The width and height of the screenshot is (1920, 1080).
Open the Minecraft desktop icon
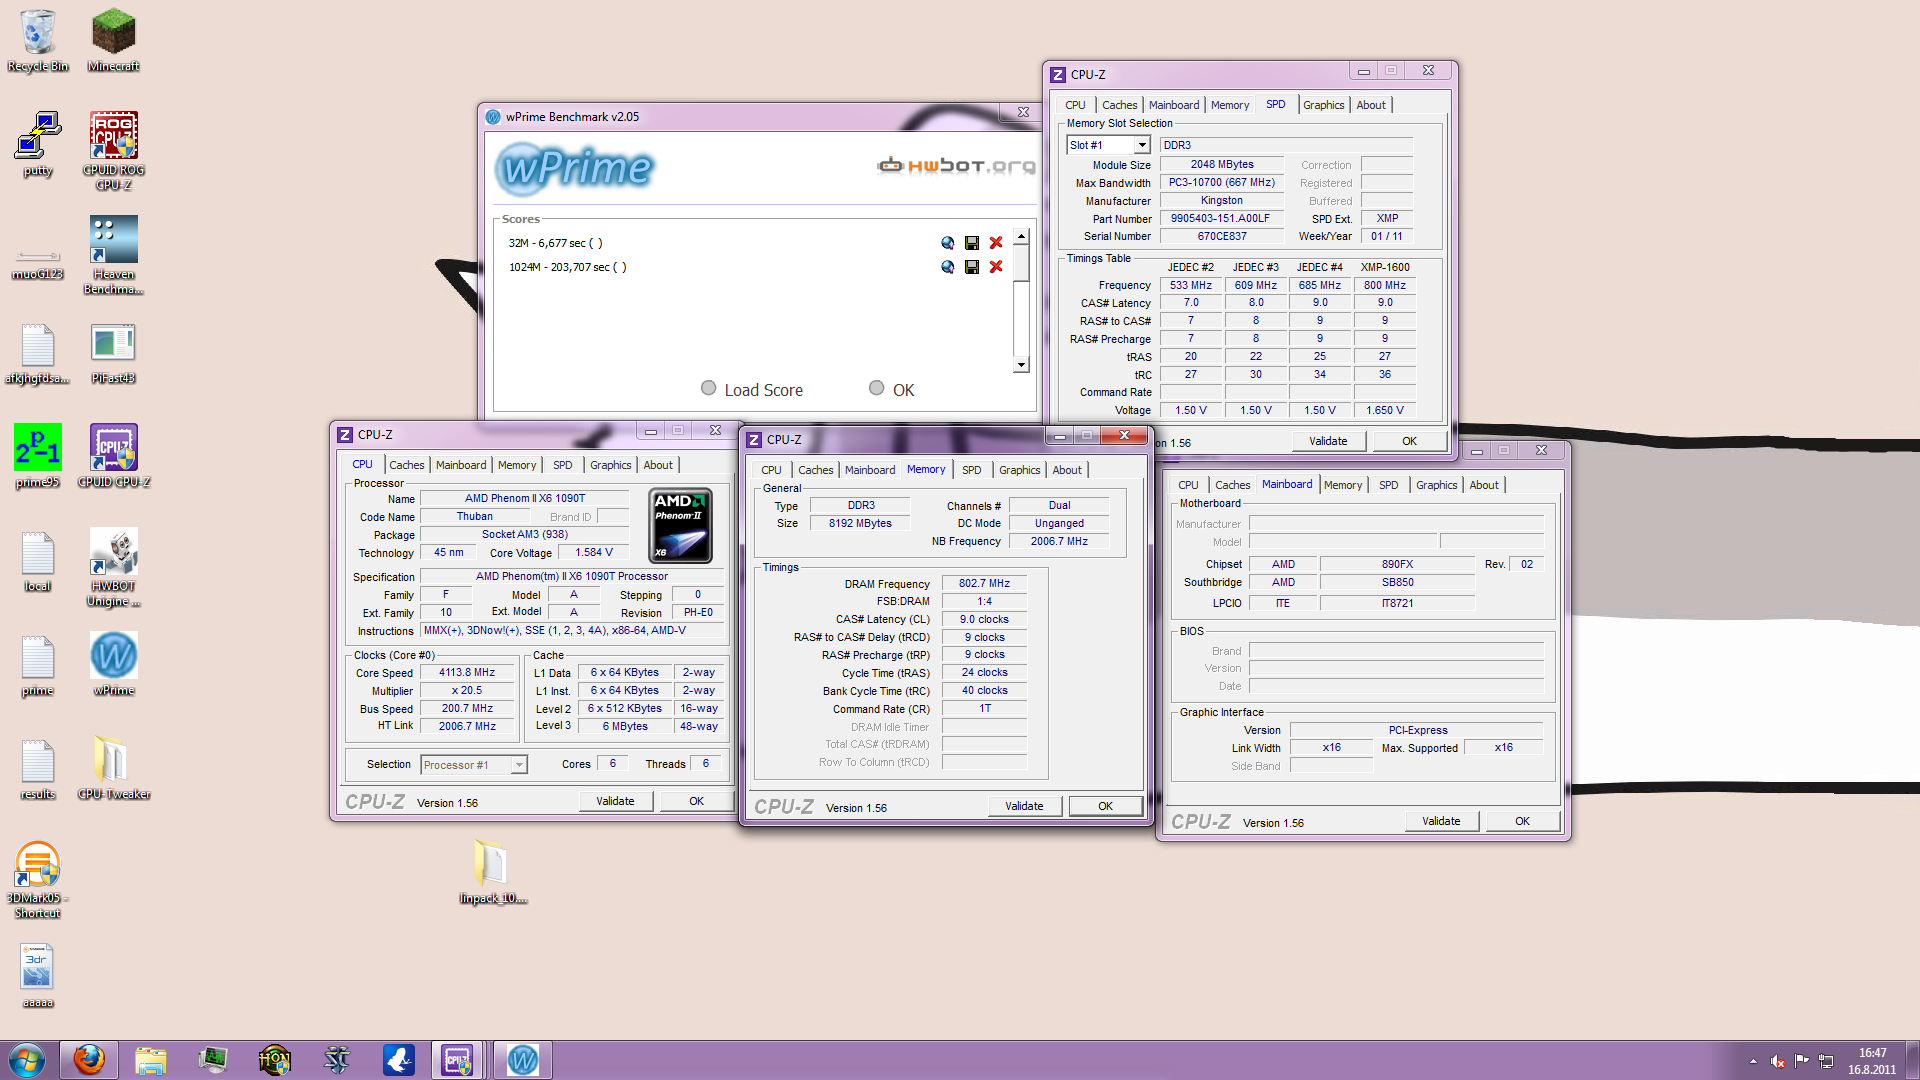pyautogui.click(x=113, y=40)
